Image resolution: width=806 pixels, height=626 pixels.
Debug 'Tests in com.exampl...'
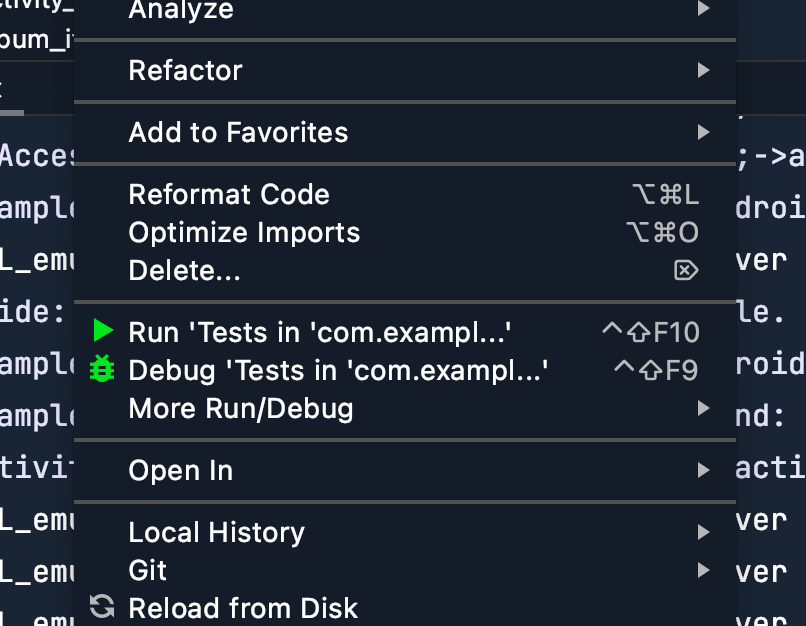337,371
